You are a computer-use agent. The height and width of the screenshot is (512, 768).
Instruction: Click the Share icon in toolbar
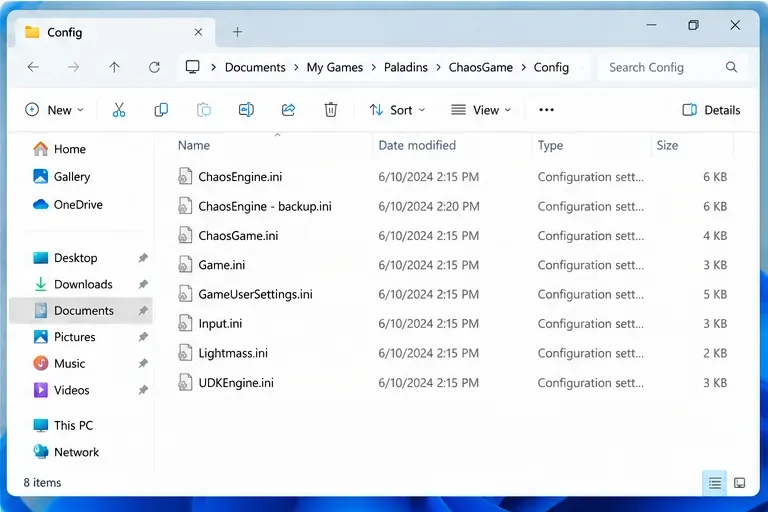[x=288, y=110]
